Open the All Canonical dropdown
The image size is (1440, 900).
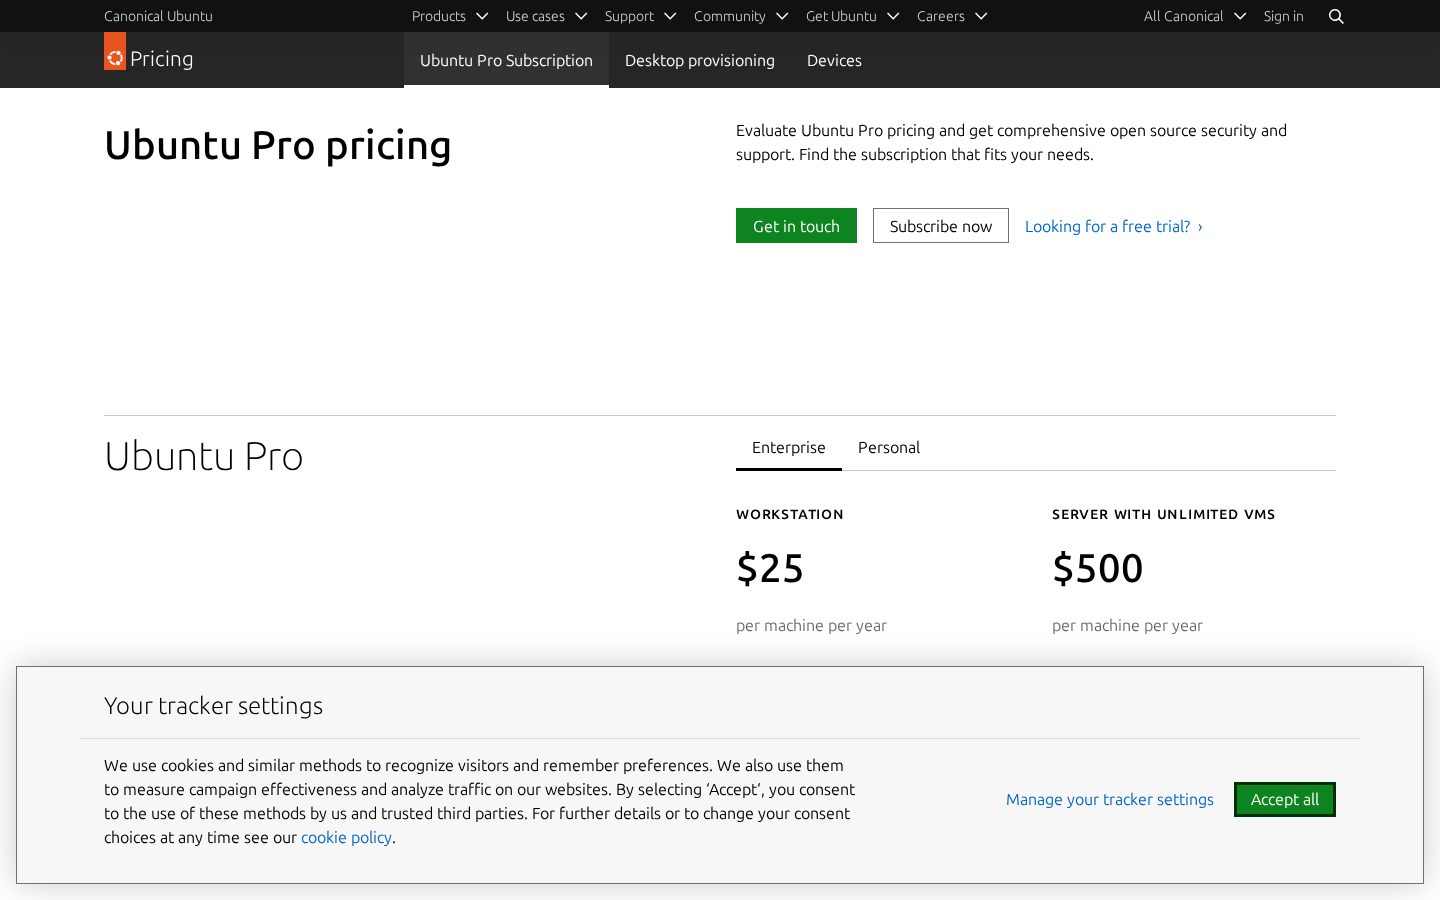pos(1194,16)
